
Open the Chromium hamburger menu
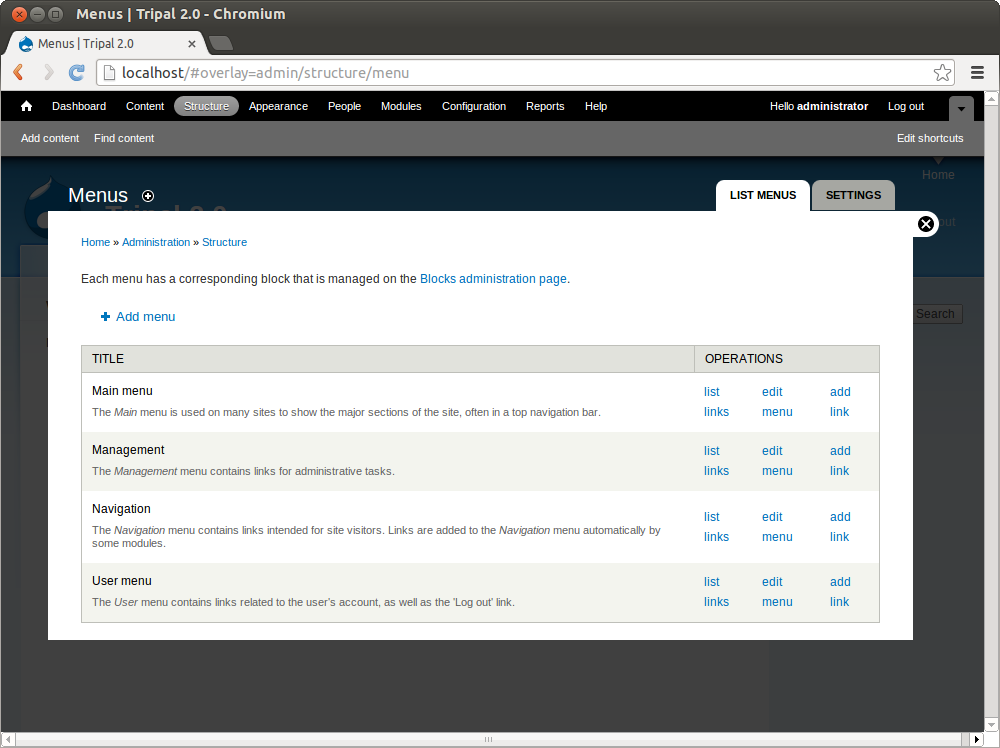tap(978, 73)
